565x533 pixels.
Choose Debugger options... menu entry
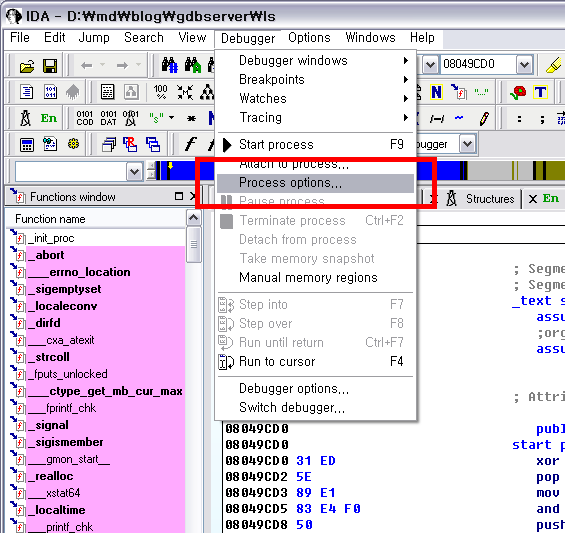(315, 389)
